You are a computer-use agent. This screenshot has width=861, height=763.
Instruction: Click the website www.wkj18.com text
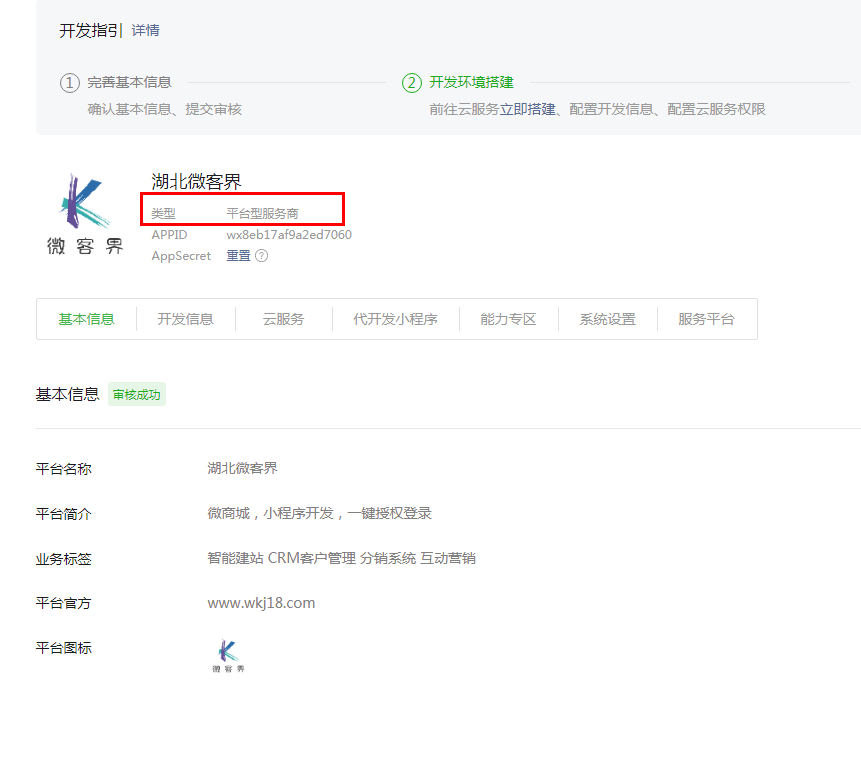pos(261,603)
